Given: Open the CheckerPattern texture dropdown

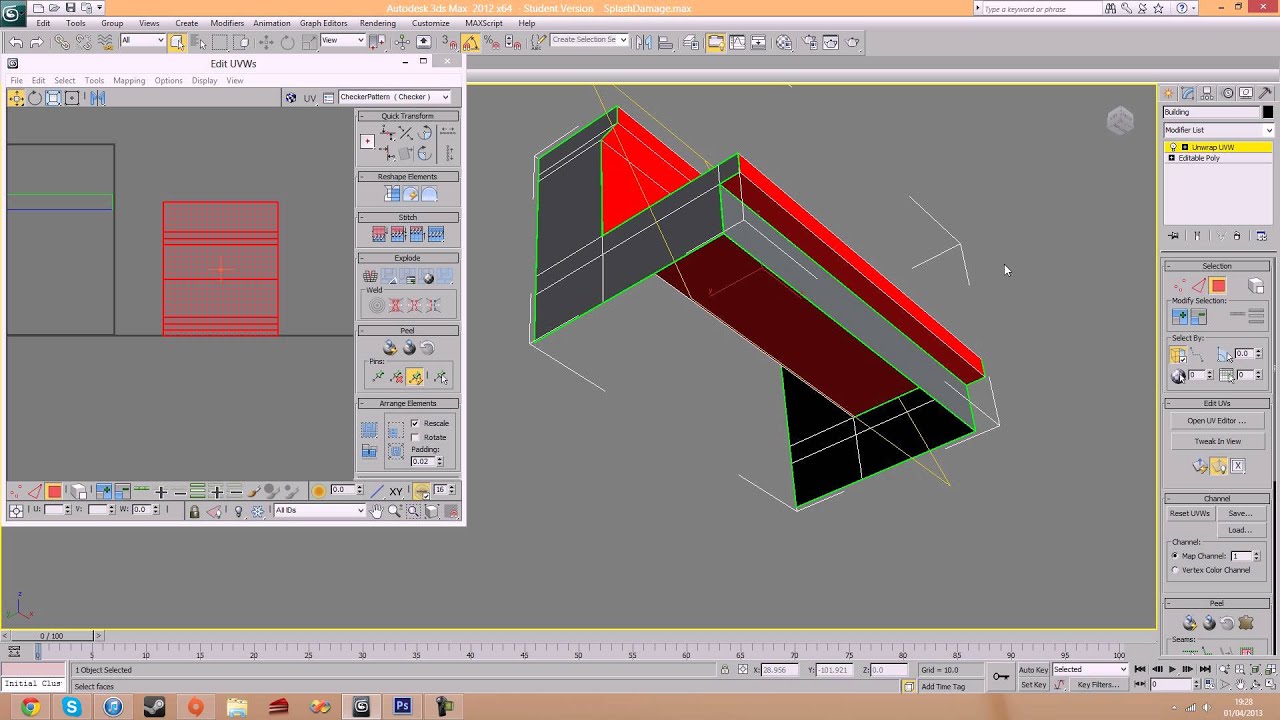Looking at the screenshot, I should coord(394,97).
